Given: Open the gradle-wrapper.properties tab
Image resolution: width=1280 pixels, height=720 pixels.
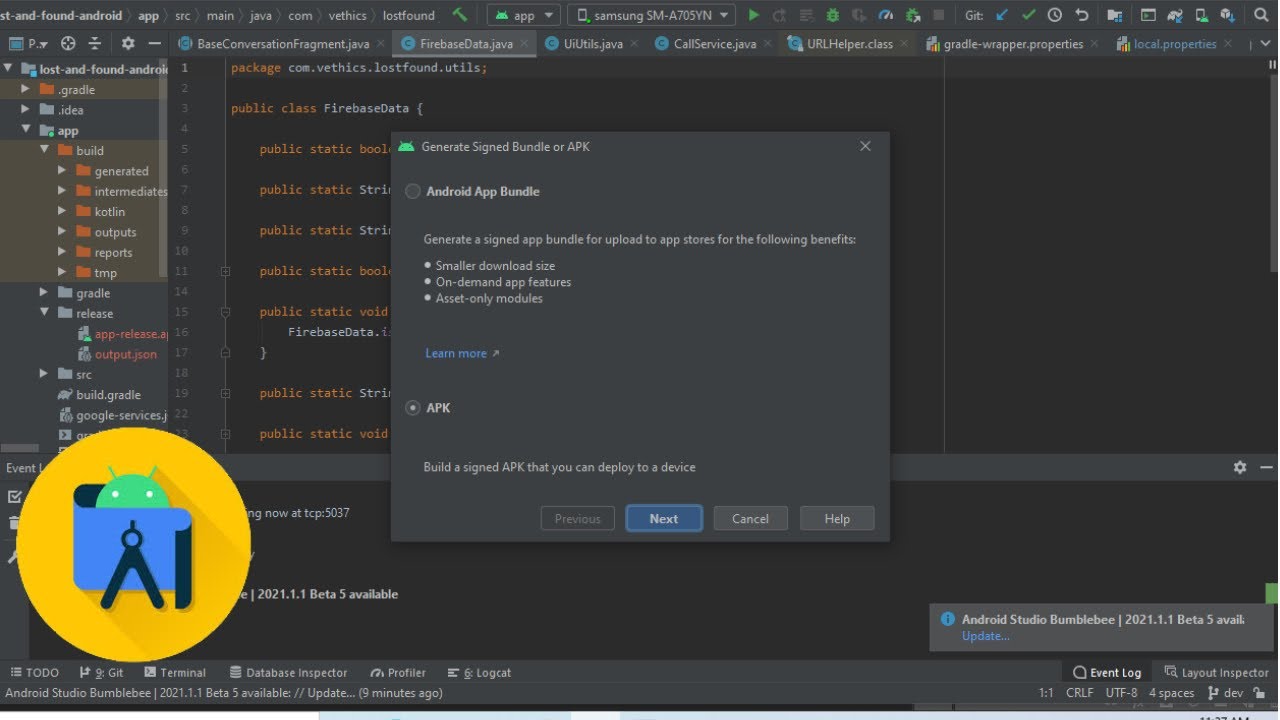Looking at the screenshot, I should point(1013,44).
